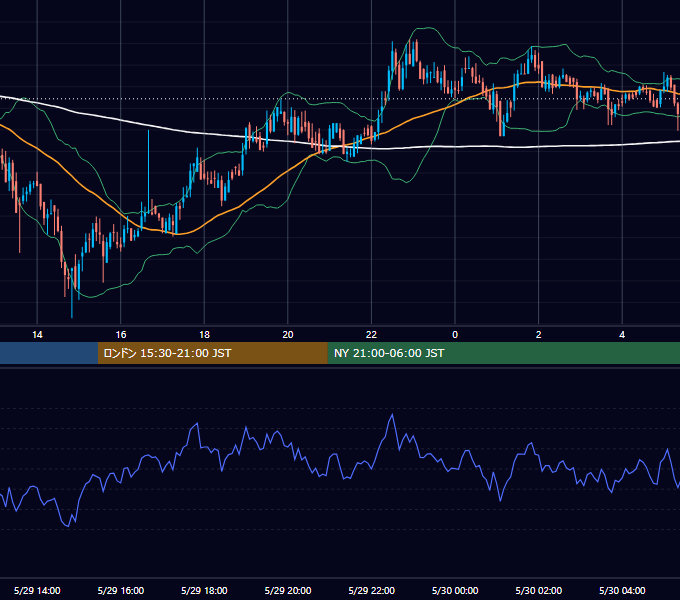Click the 5/29 14:00 date label
The height and width of the screenshot is (600, 680).
coord(37,590)
